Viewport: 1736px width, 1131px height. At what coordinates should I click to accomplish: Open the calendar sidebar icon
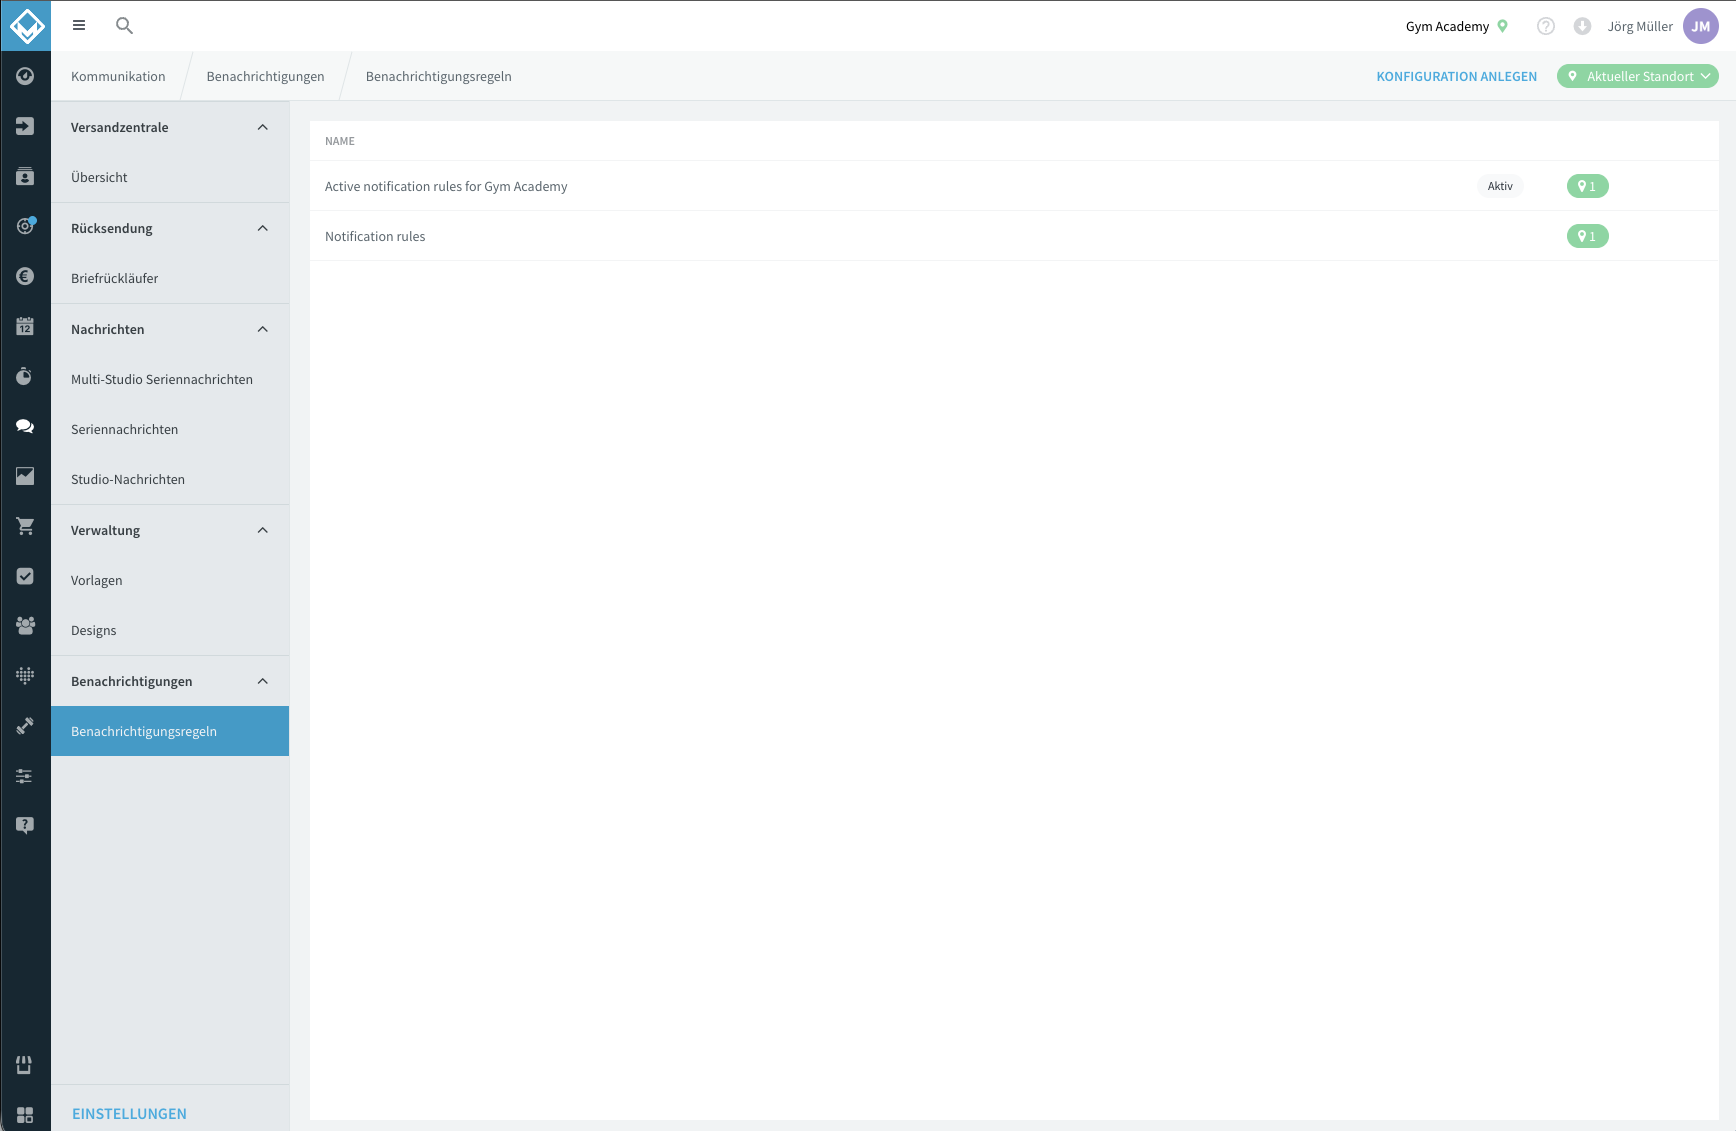click(x=25, y=326)
